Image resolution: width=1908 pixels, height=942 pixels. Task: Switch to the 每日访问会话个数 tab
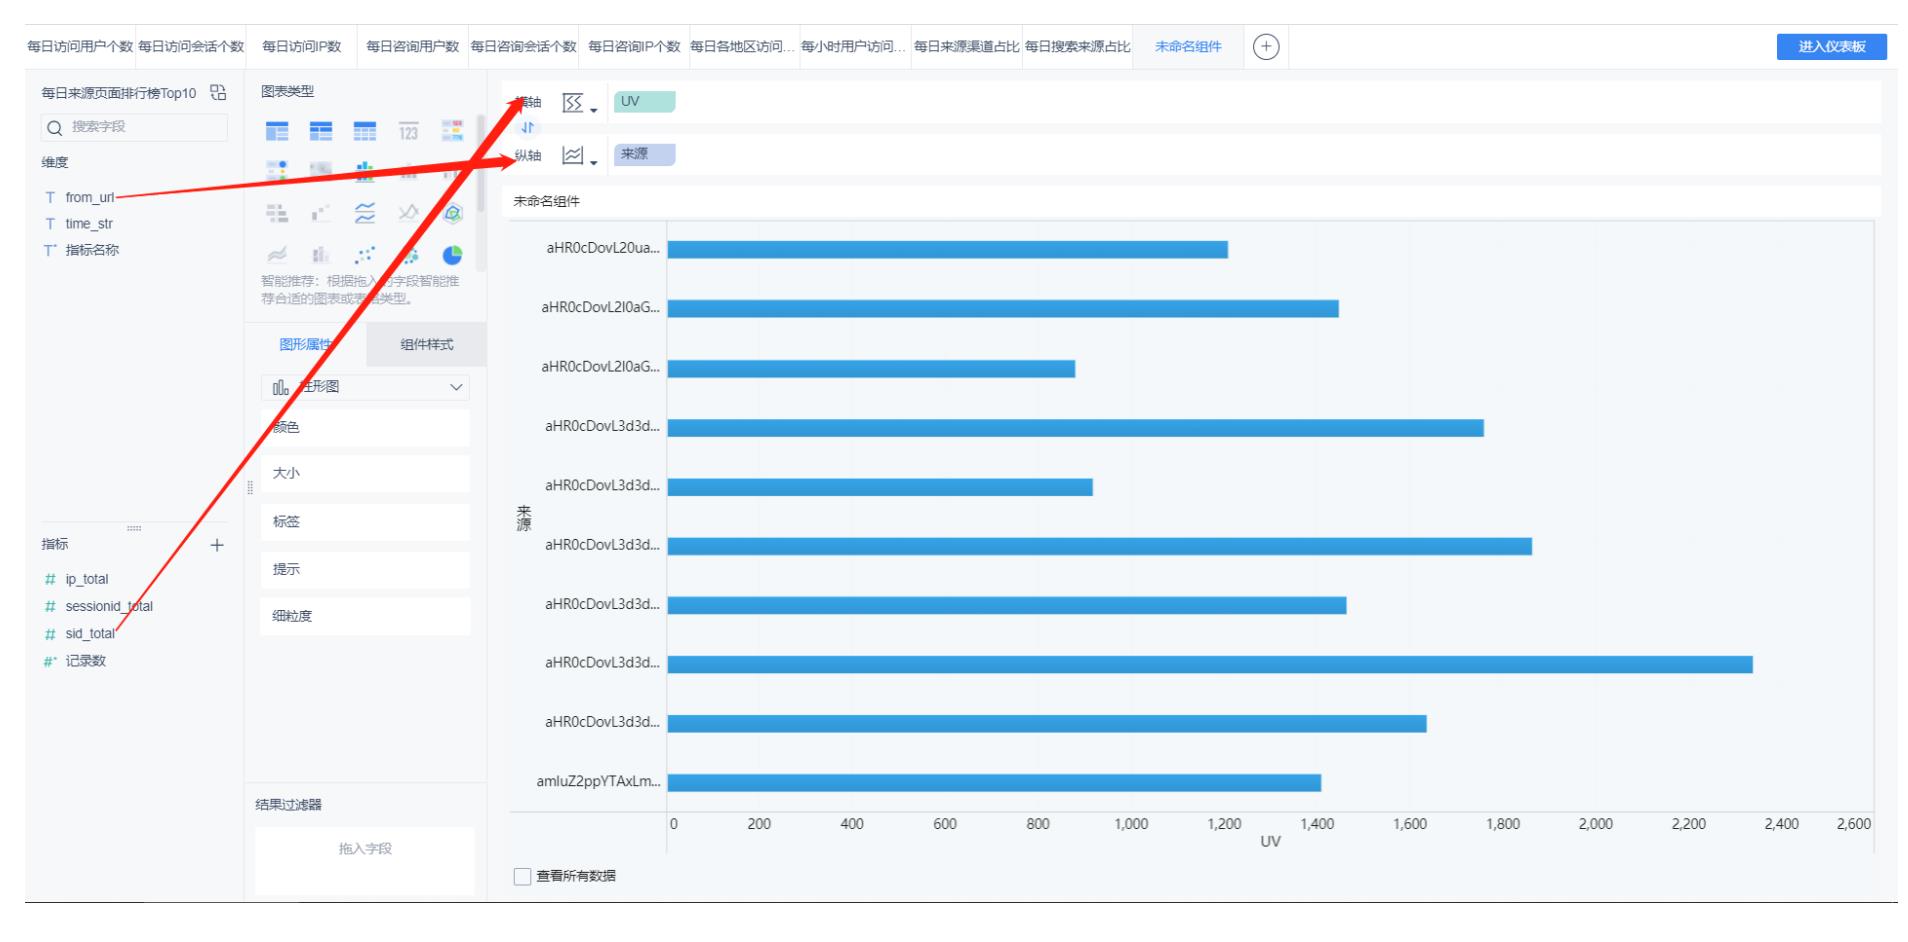(x=191, y=47)
